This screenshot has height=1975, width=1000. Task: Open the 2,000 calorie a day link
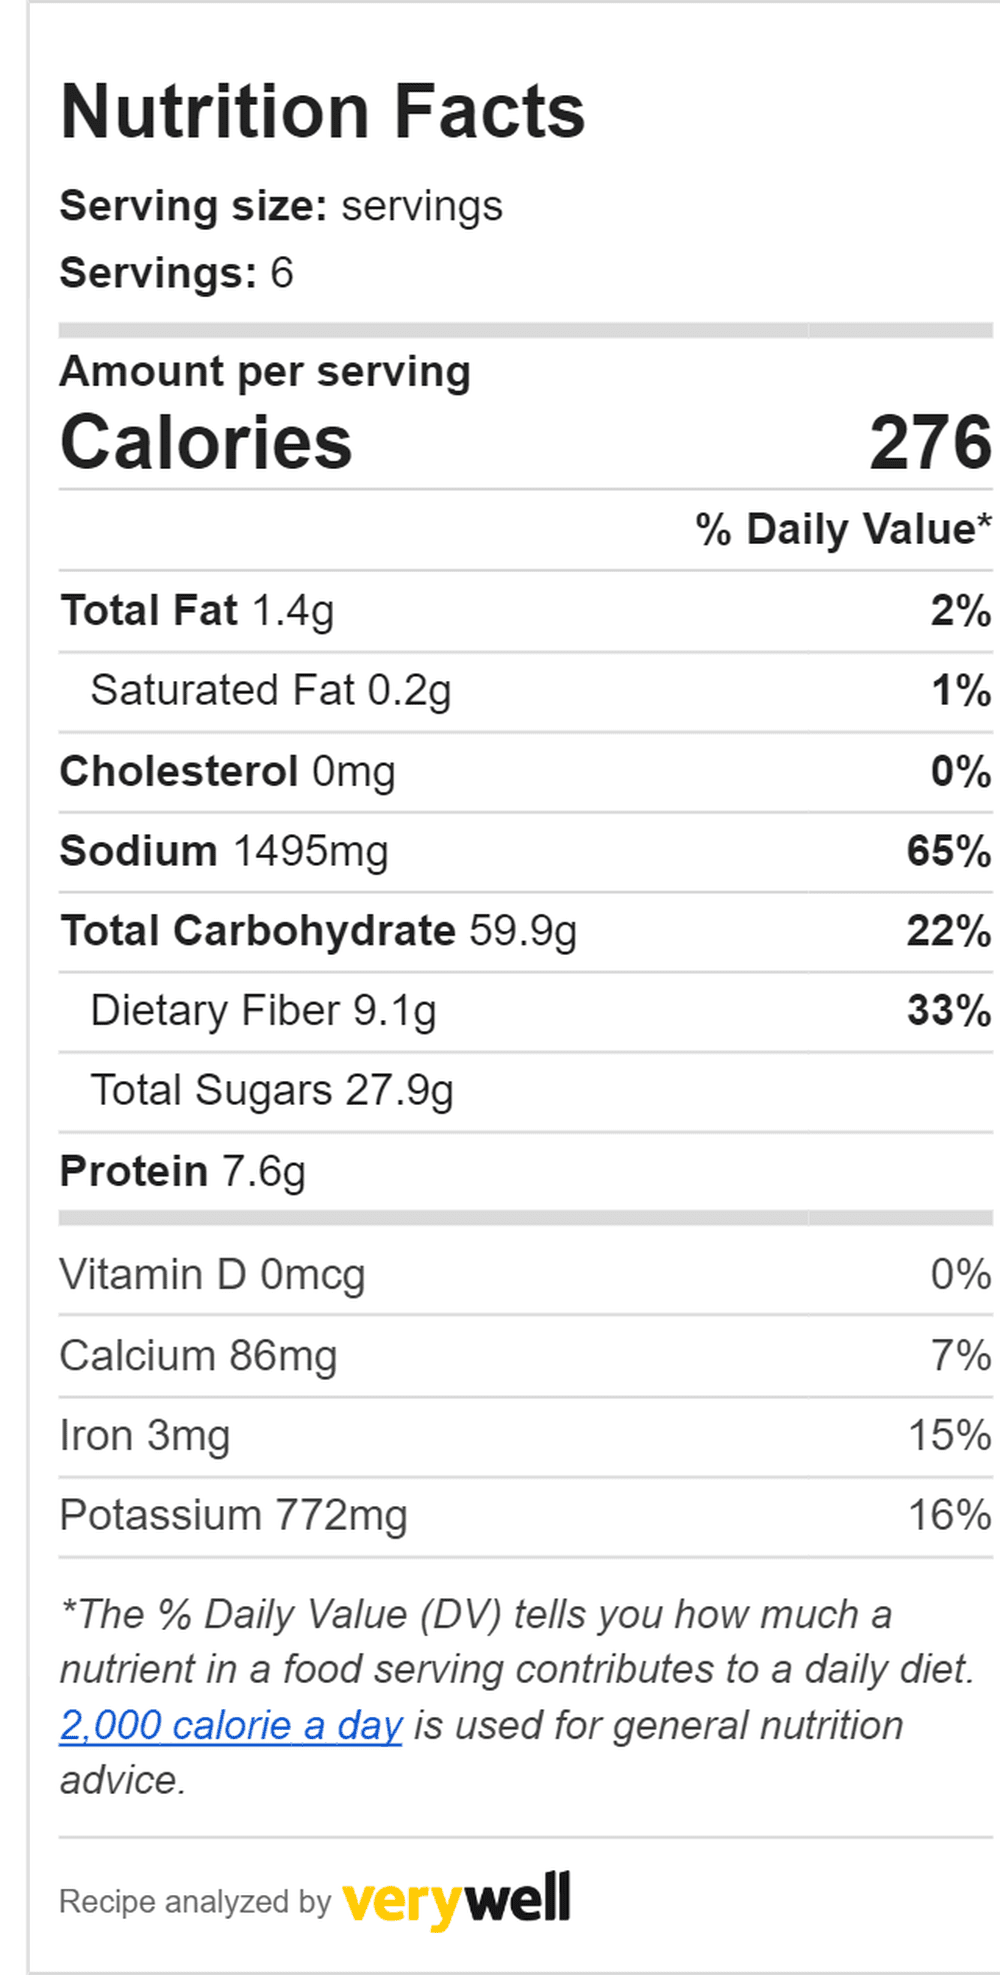pyautogui.click(x=231, y=1725)
